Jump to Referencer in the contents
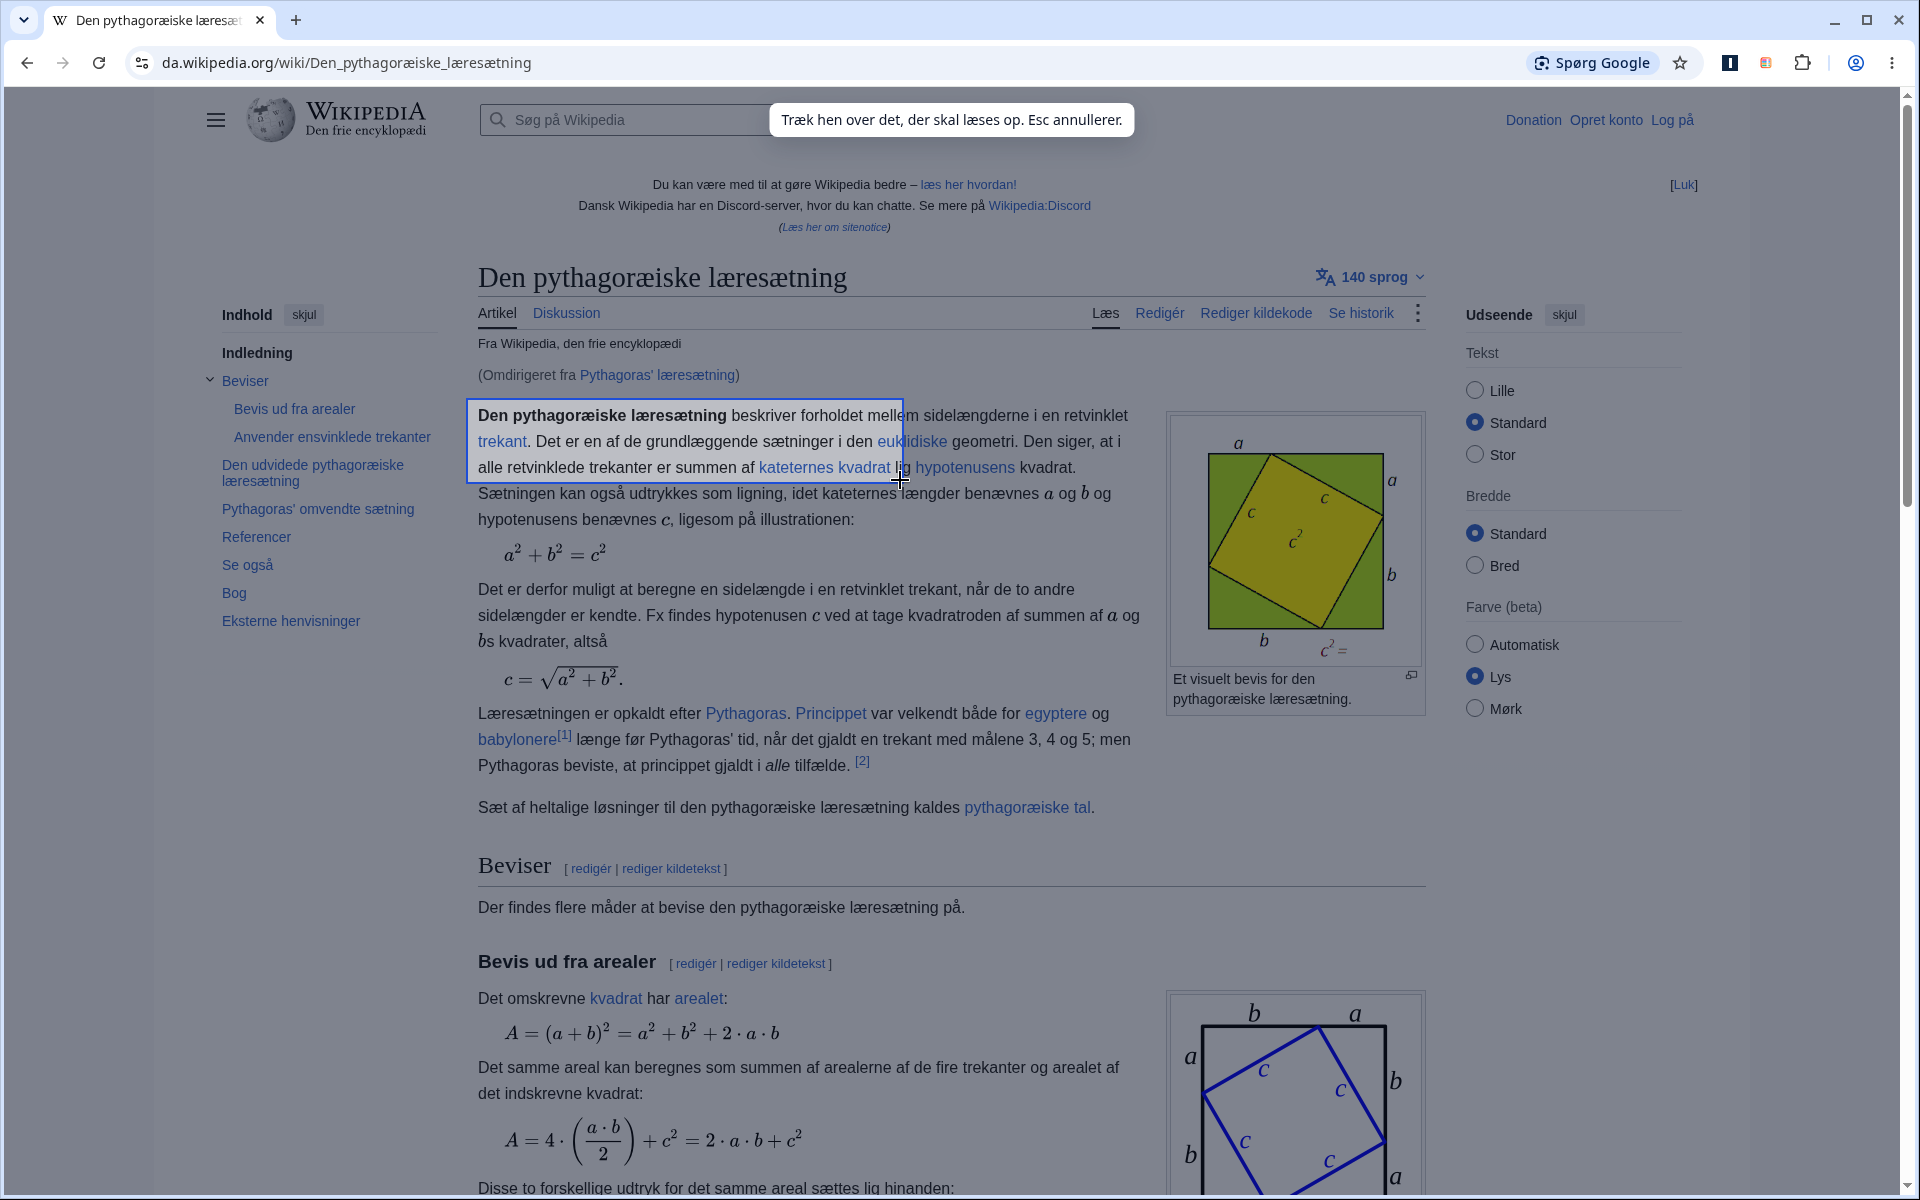Image resolution: width=1920 pixels, height=1200 pixels. [257, 537]
